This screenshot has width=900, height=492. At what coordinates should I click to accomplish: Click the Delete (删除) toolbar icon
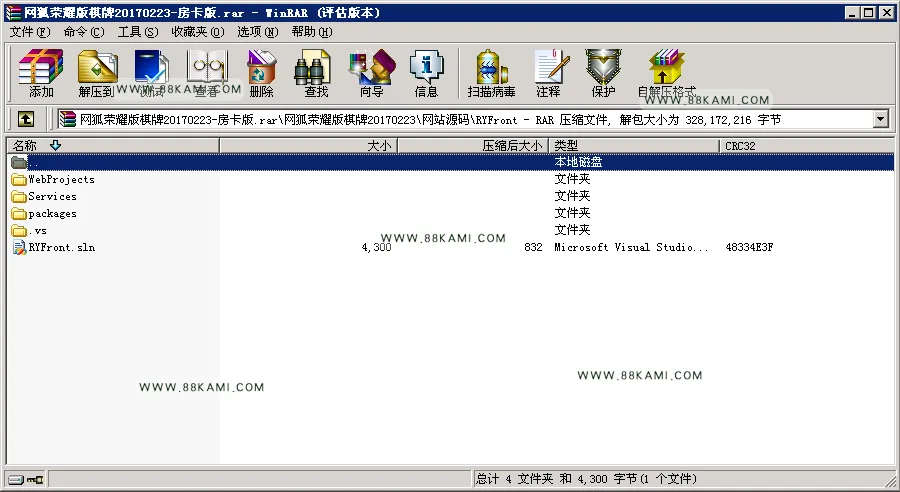click(262, 73)
